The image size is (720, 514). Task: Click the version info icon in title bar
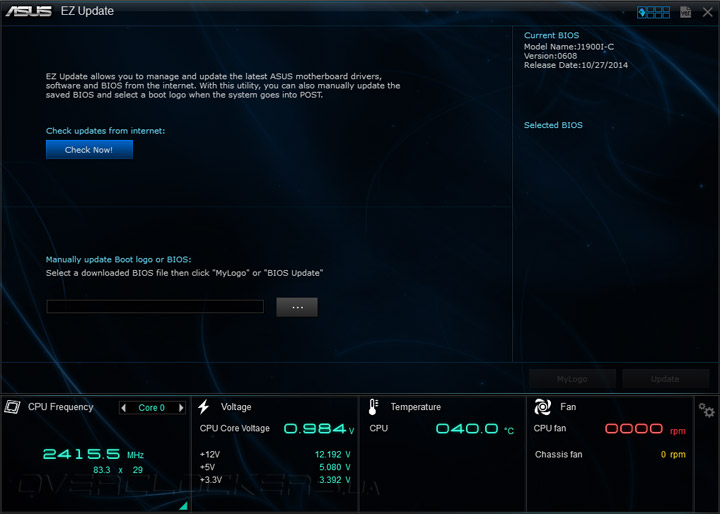[686, 12]
